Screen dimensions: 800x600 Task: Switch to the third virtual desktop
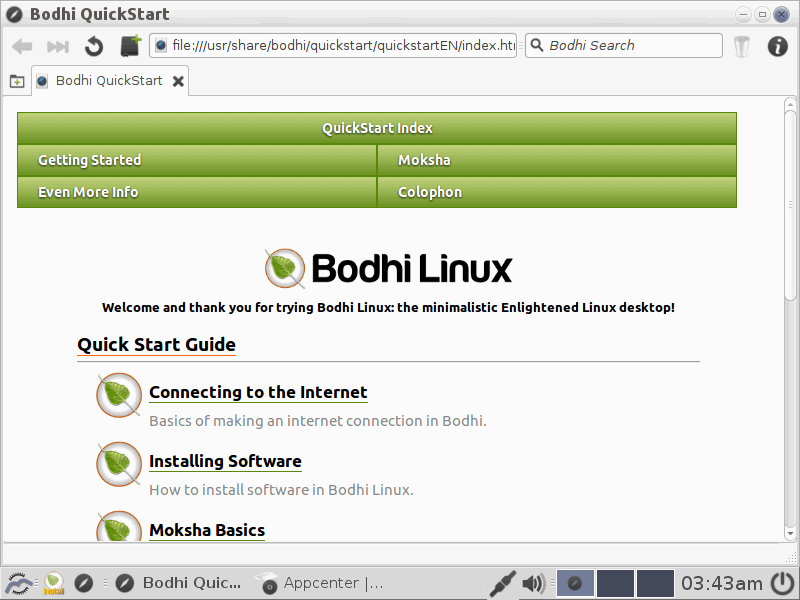click(x=656, y=583)
